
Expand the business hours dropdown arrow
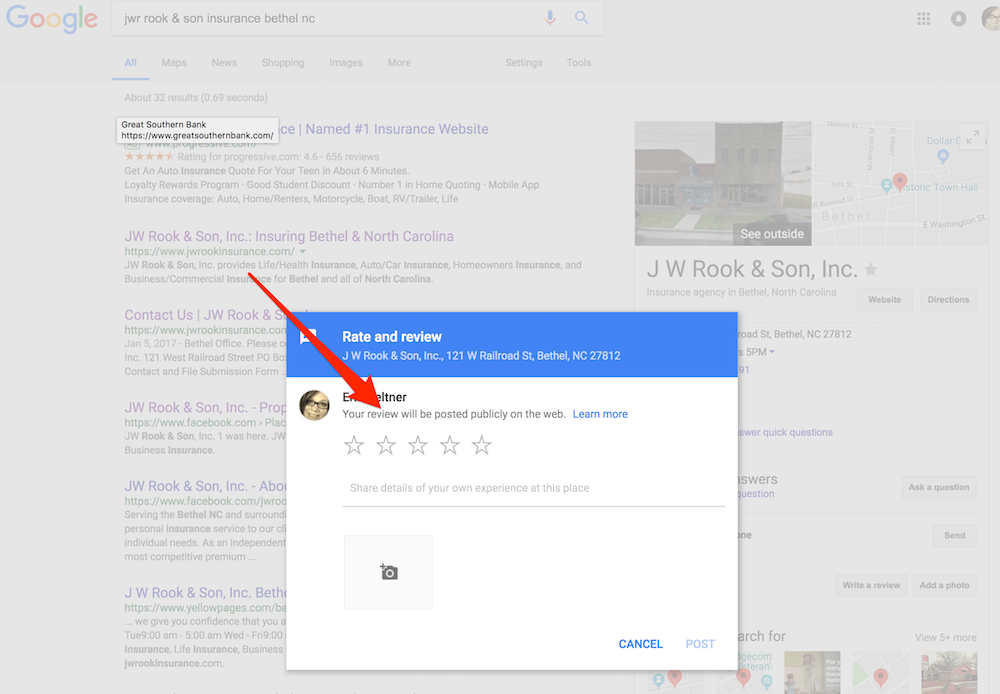pyautogui.click(x=772, y=352)
